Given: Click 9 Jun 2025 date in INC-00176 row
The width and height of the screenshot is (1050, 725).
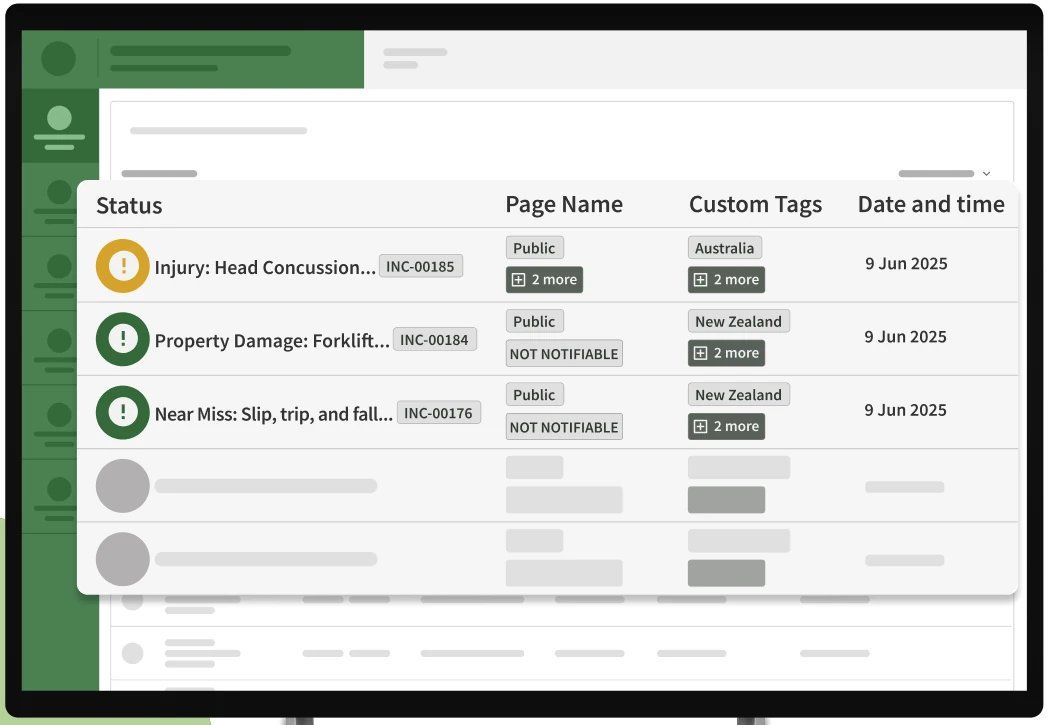Looking at the screenshot, I should 905,410.
